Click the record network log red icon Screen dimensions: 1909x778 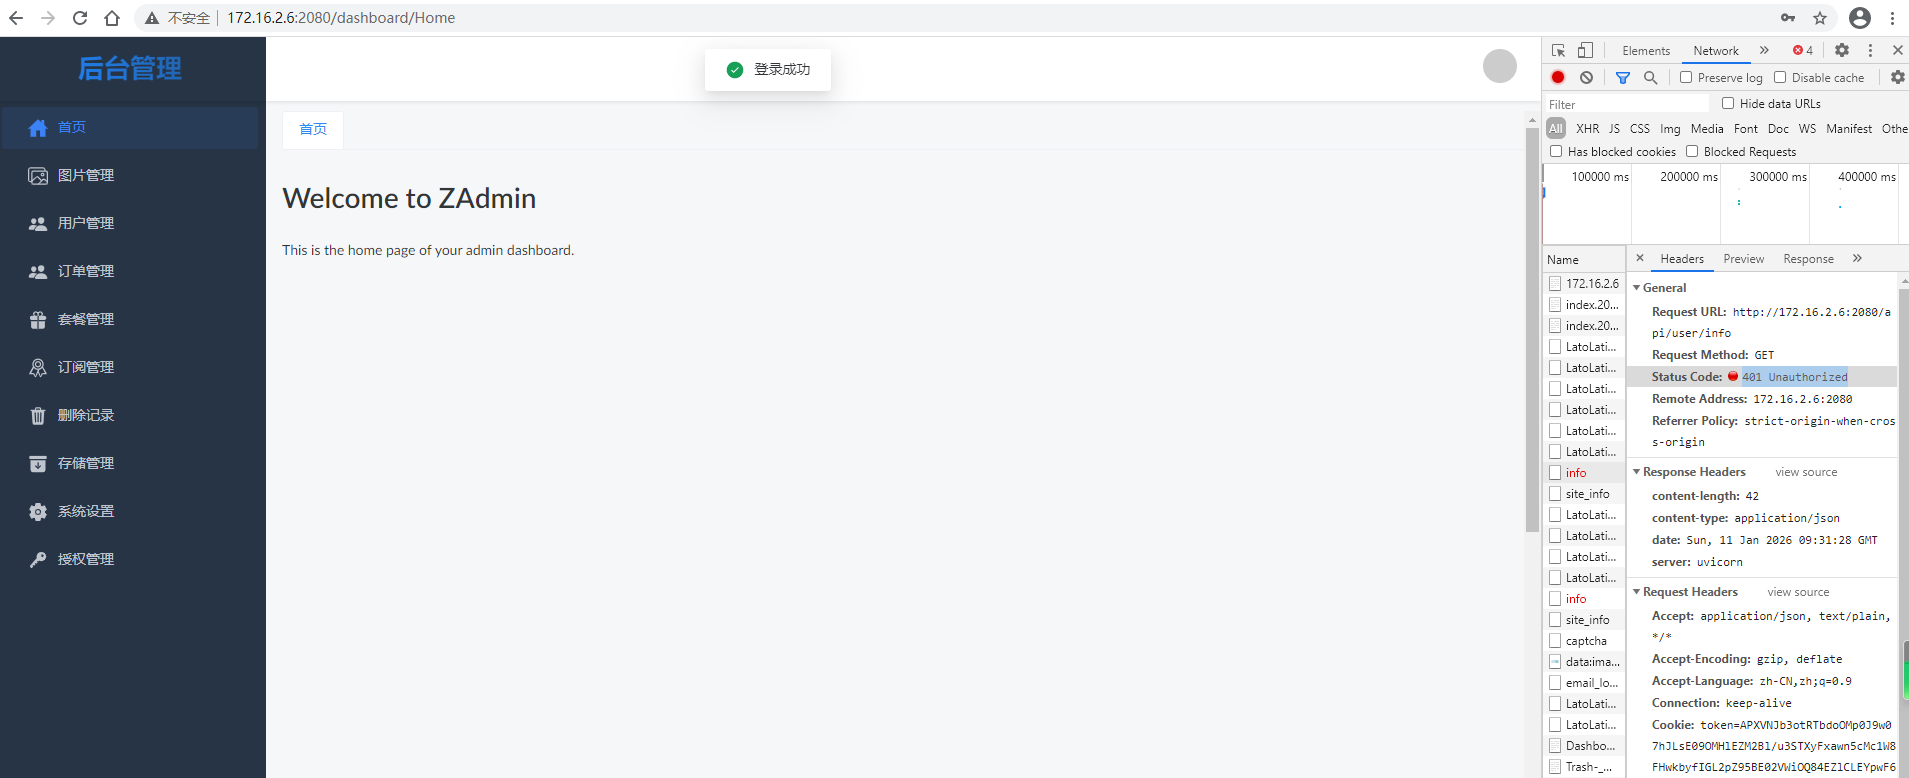1558,77
